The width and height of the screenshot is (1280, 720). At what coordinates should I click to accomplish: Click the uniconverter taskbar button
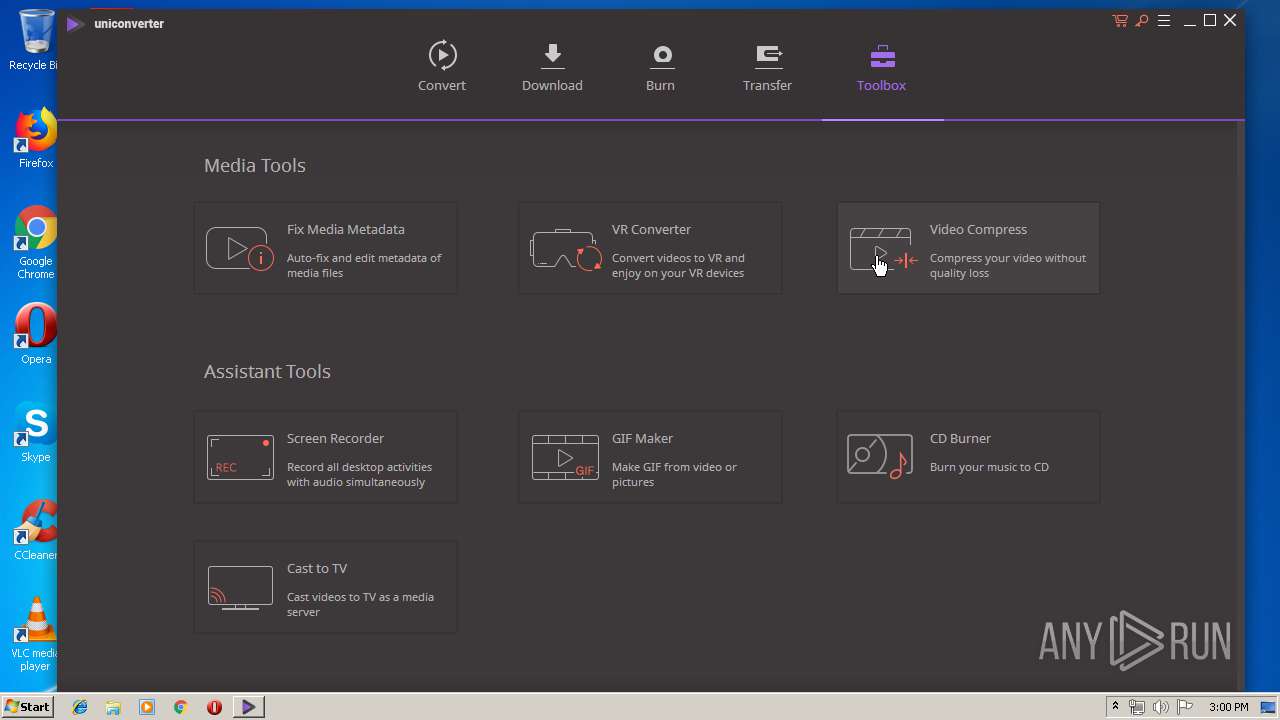pyautogui.click(x=249, y=707)
